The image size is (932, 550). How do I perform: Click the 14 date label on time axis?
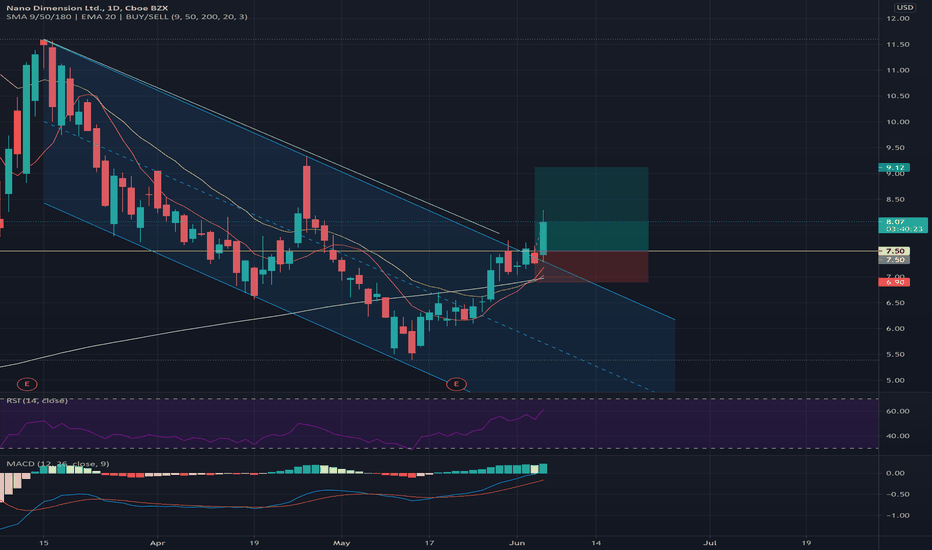597,543
